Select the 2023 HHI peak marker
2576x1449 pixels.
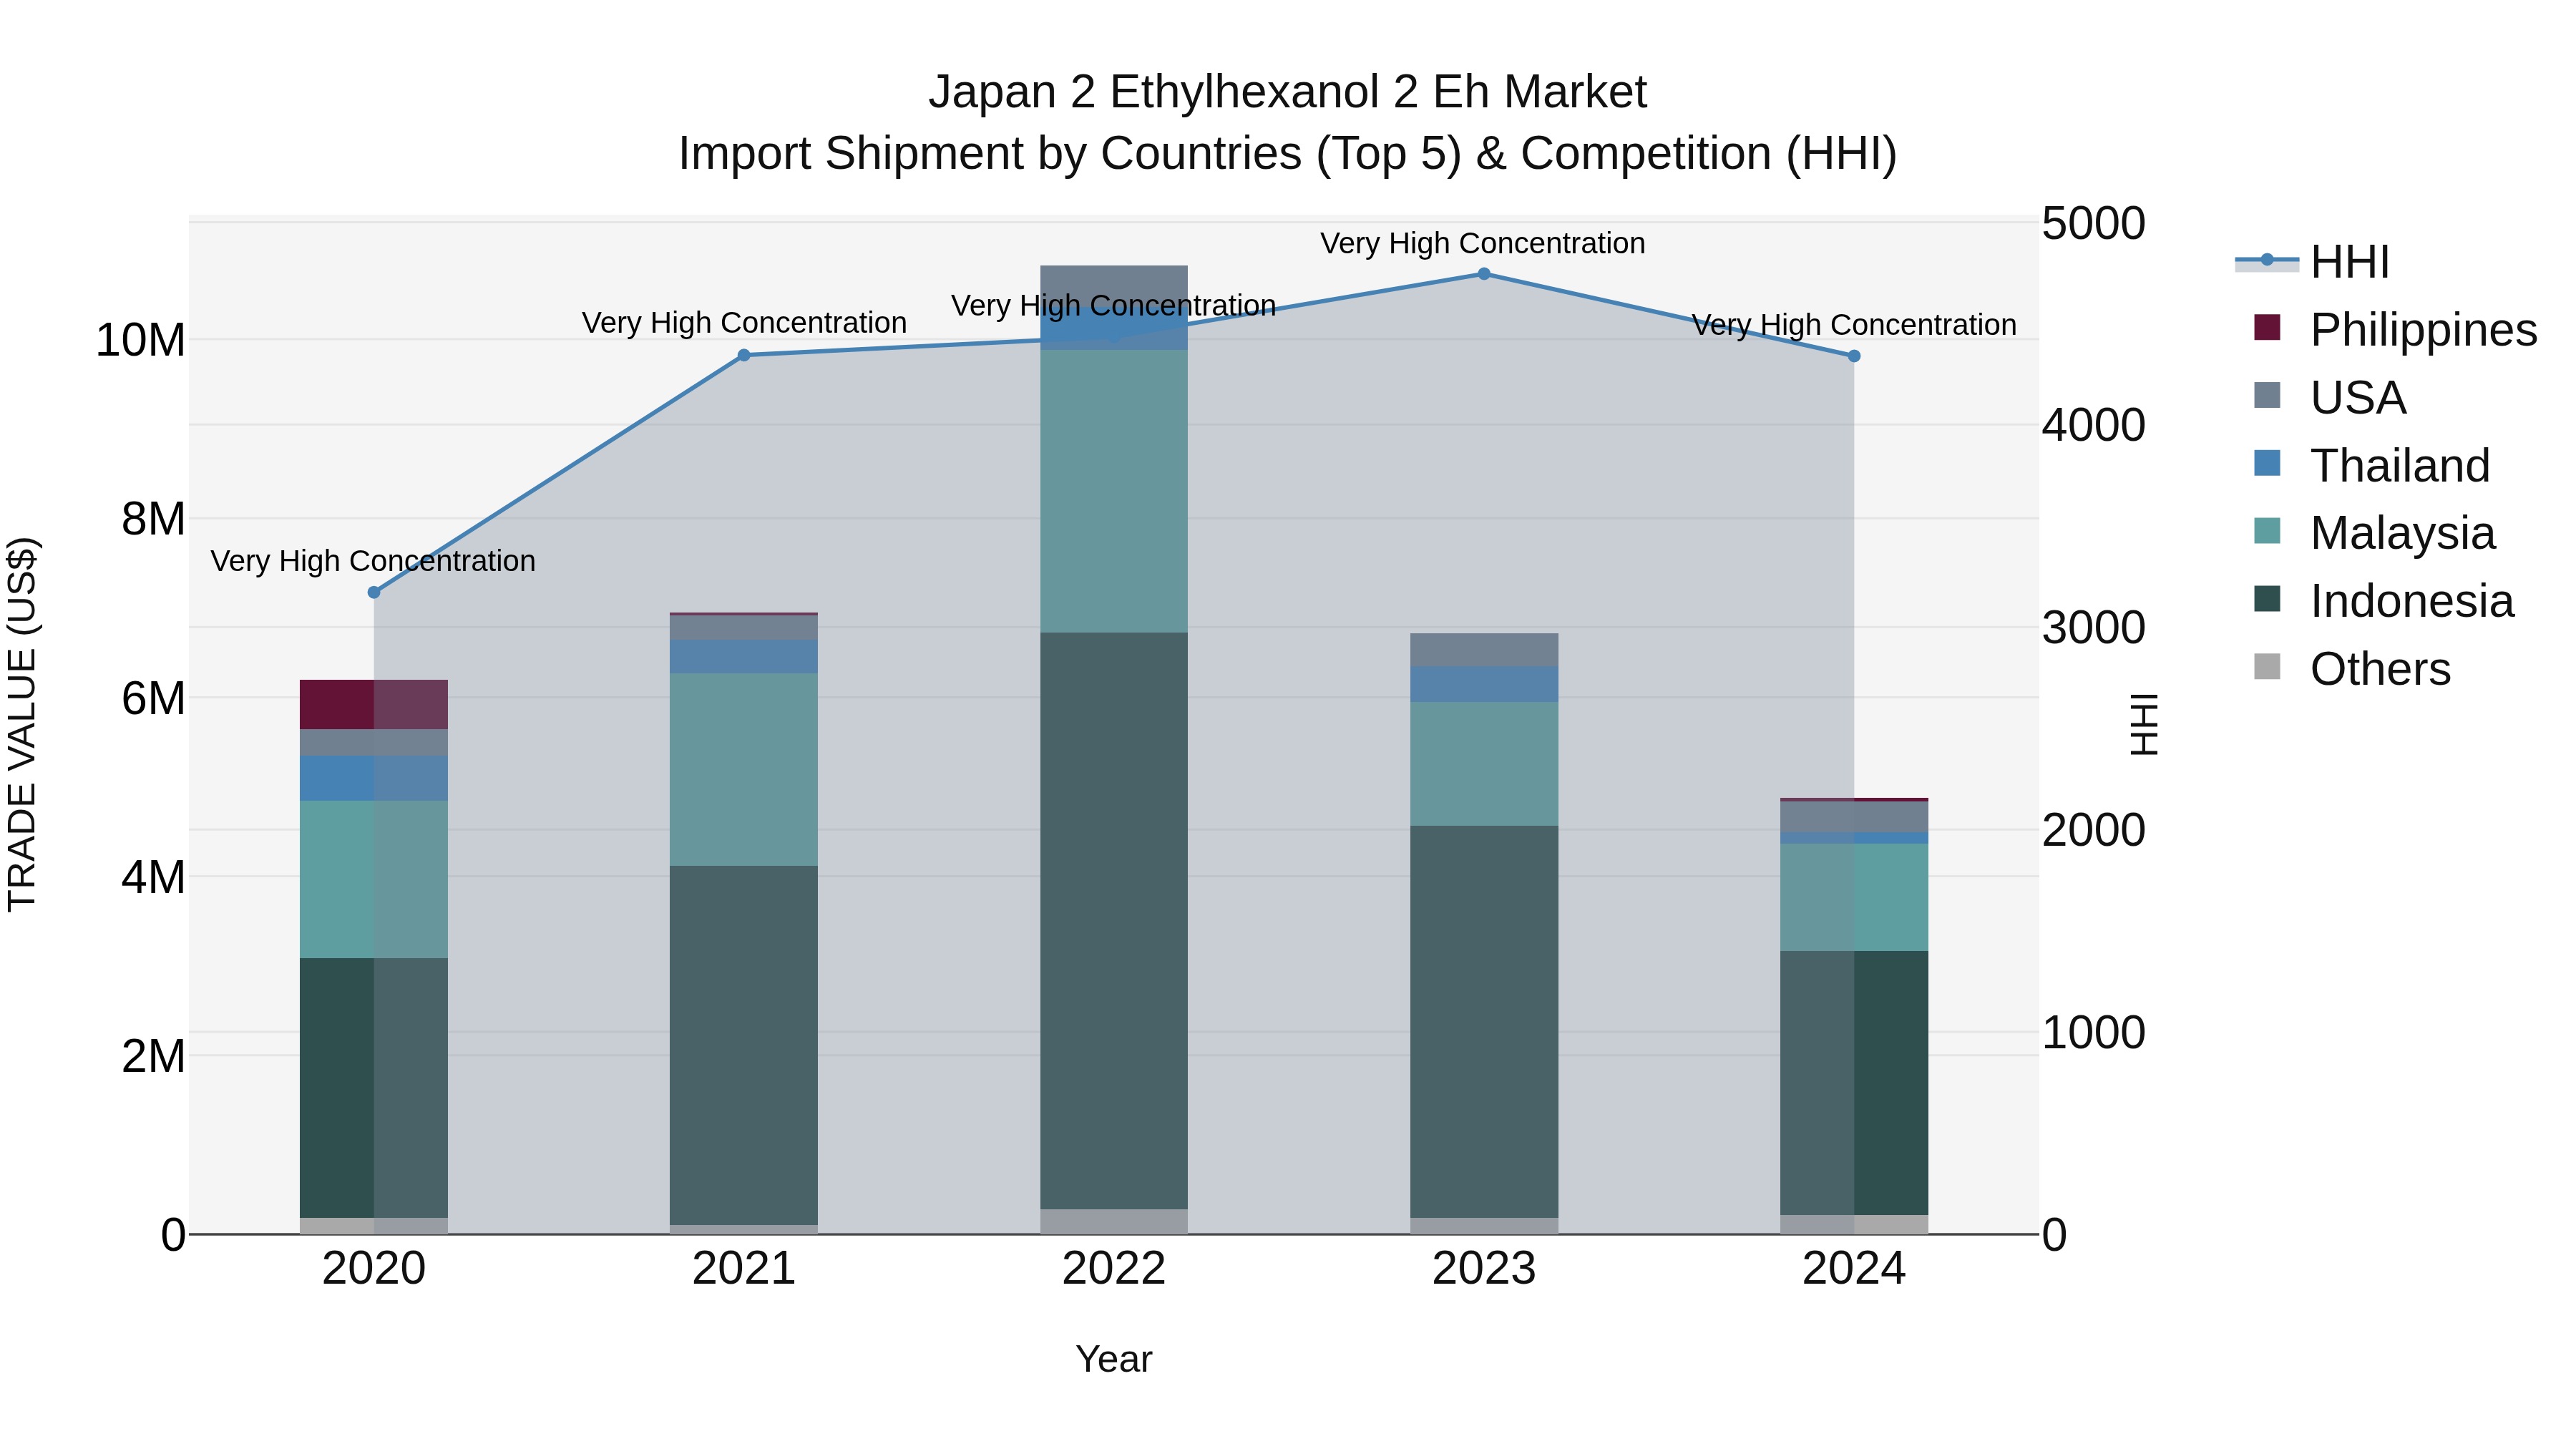1484,274
